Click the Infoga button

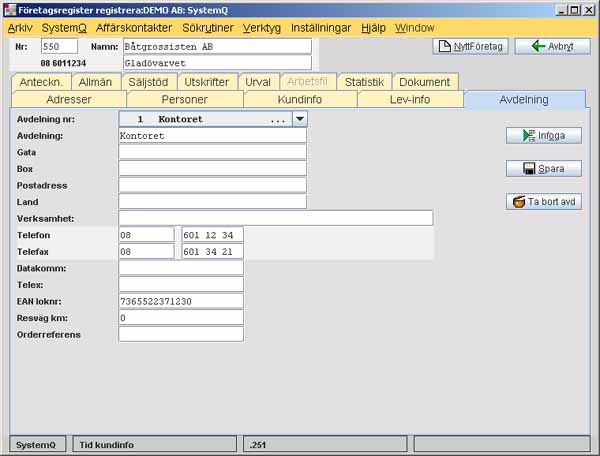tap(544, 135)
